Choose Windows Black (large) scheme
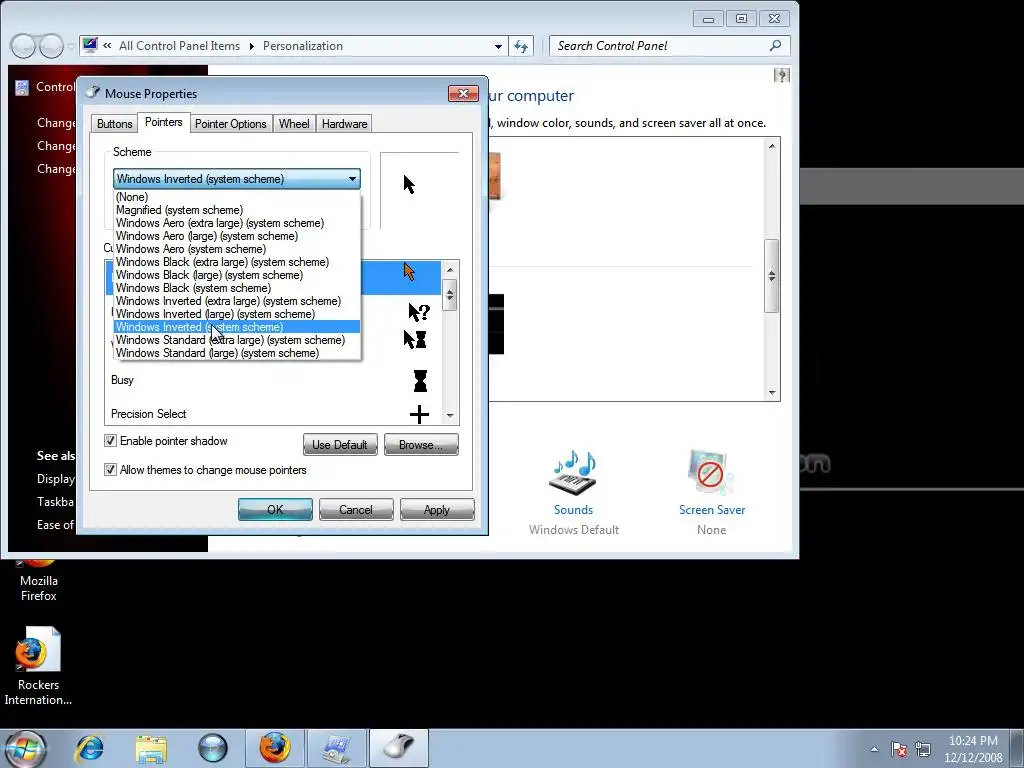 pyautogui.click(x=237, y=275)
